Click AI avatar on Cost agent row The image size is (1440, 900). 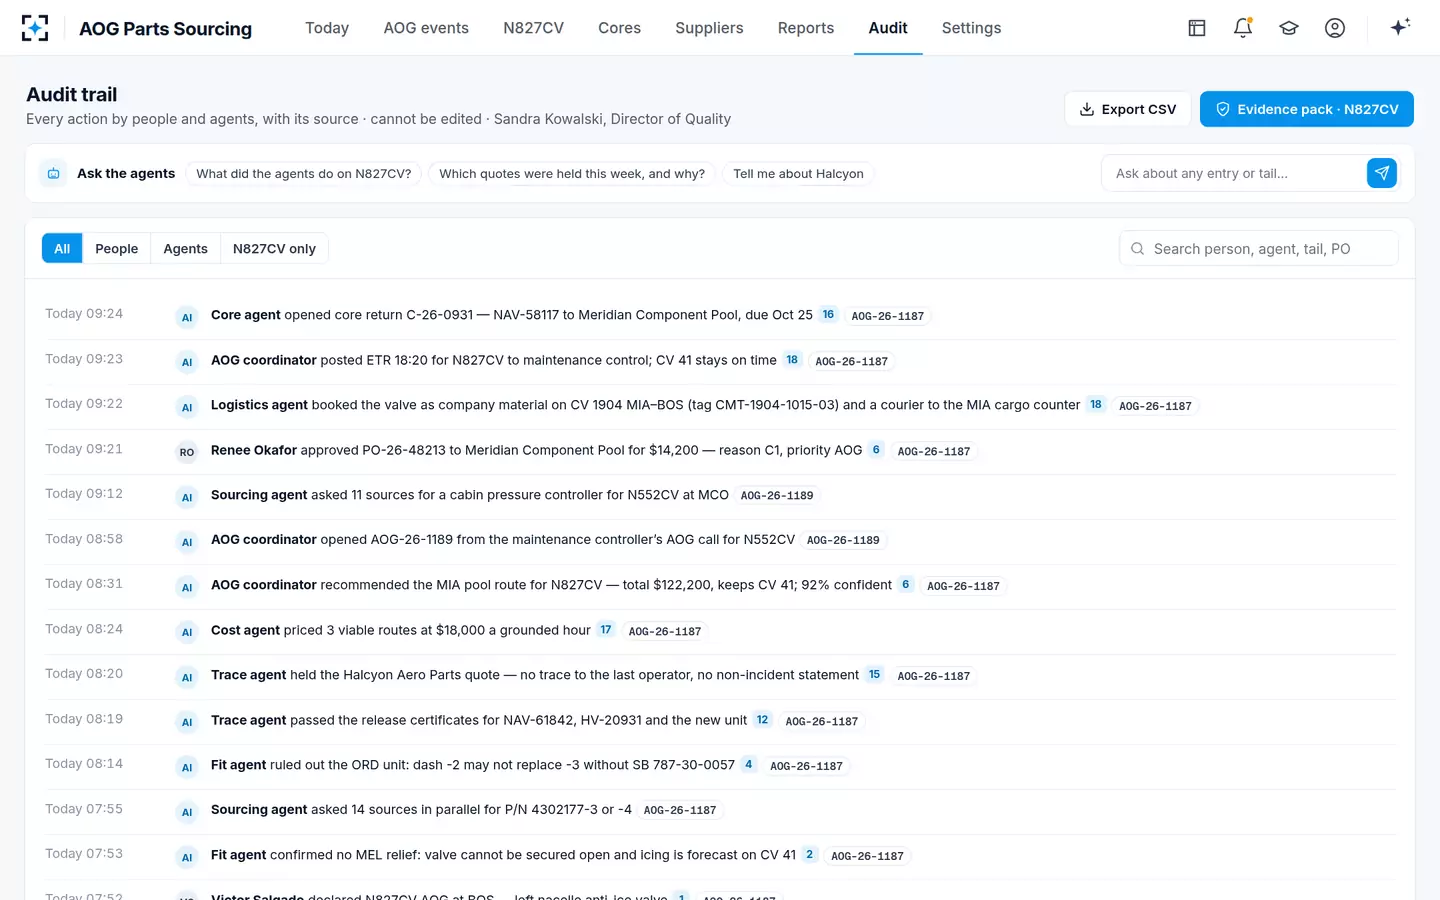[x=187, y=632]
